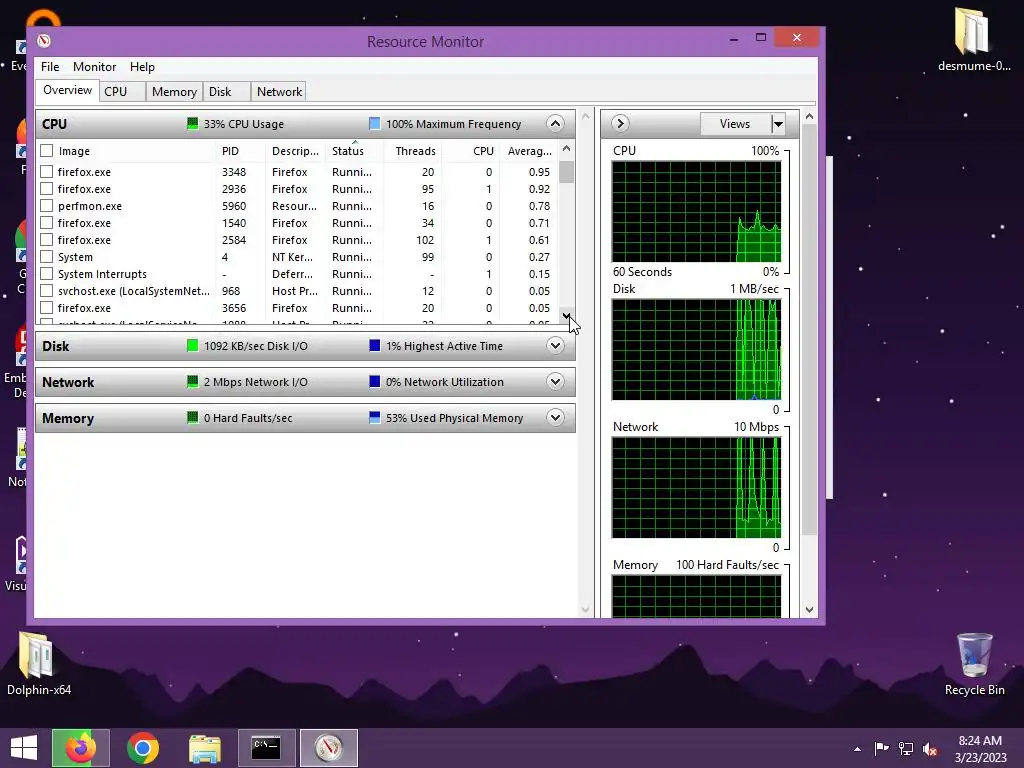Check firefox.exe with PID 2936
This screenshot has height=768, width=1024.
point(46,189)
